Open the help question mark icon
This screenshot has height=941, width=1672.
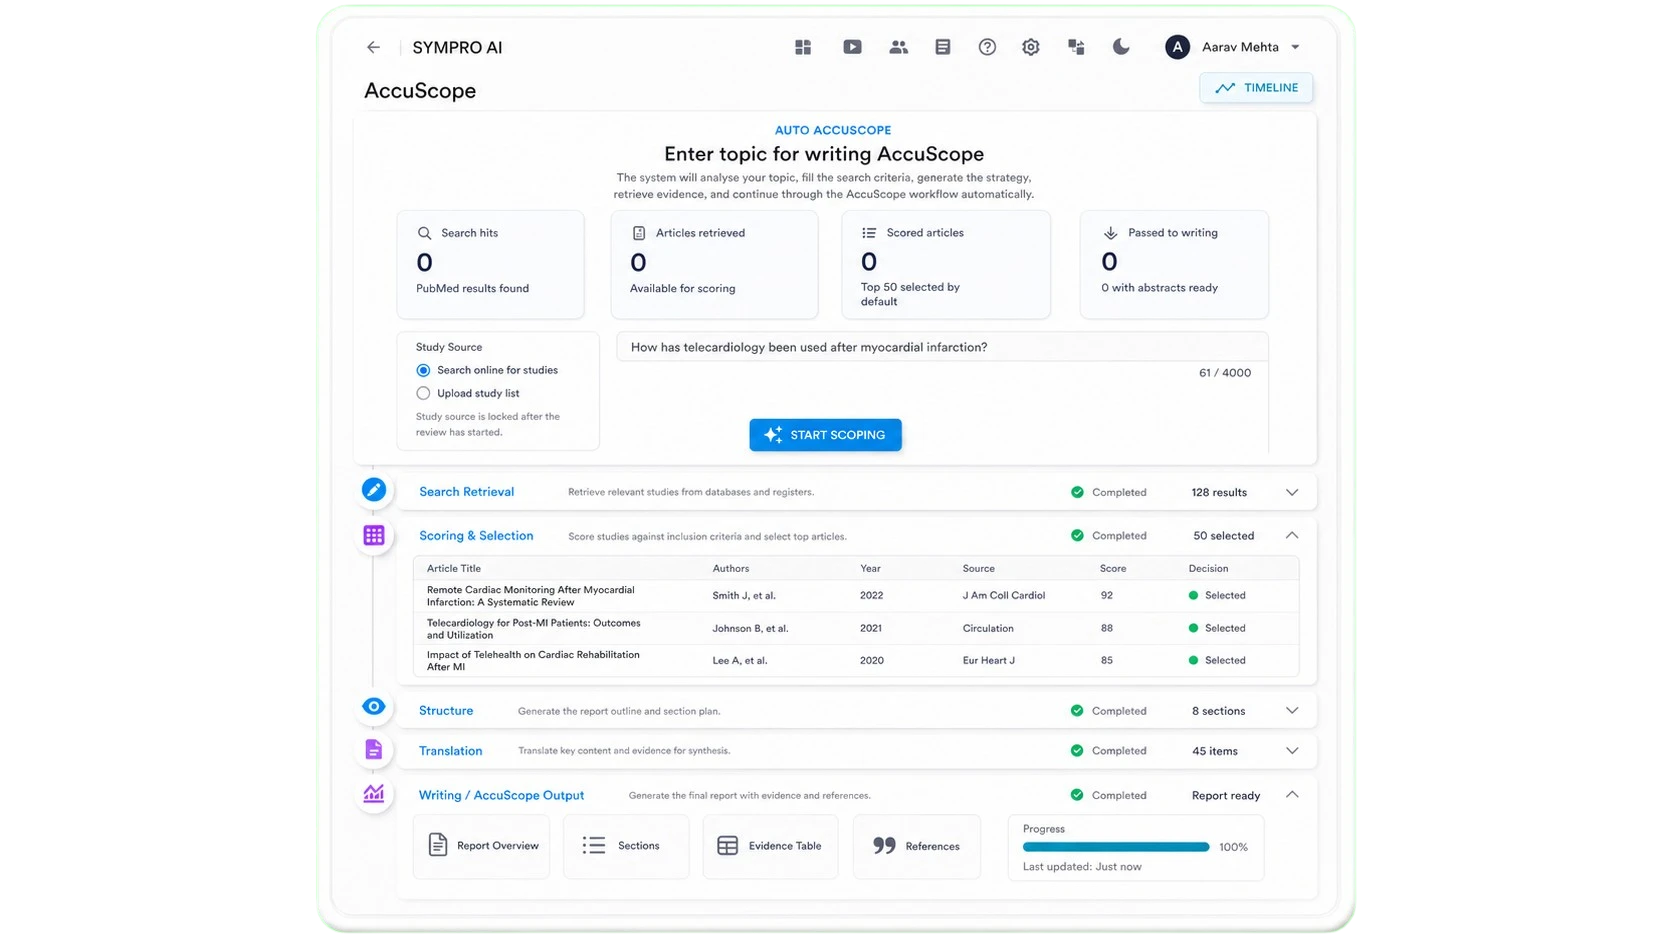tap(987, 47)
